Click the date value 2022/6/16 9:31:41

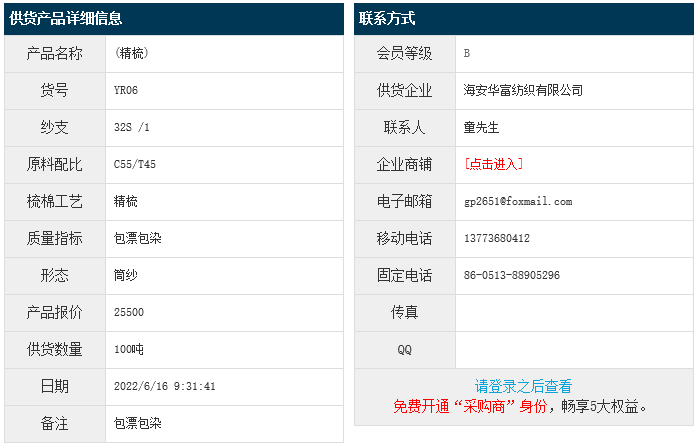pos(165,386)
